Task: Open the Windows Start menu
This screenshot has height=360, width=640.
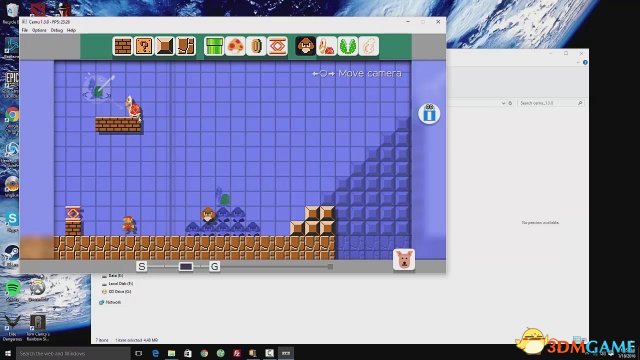Action: coord(8,353)
